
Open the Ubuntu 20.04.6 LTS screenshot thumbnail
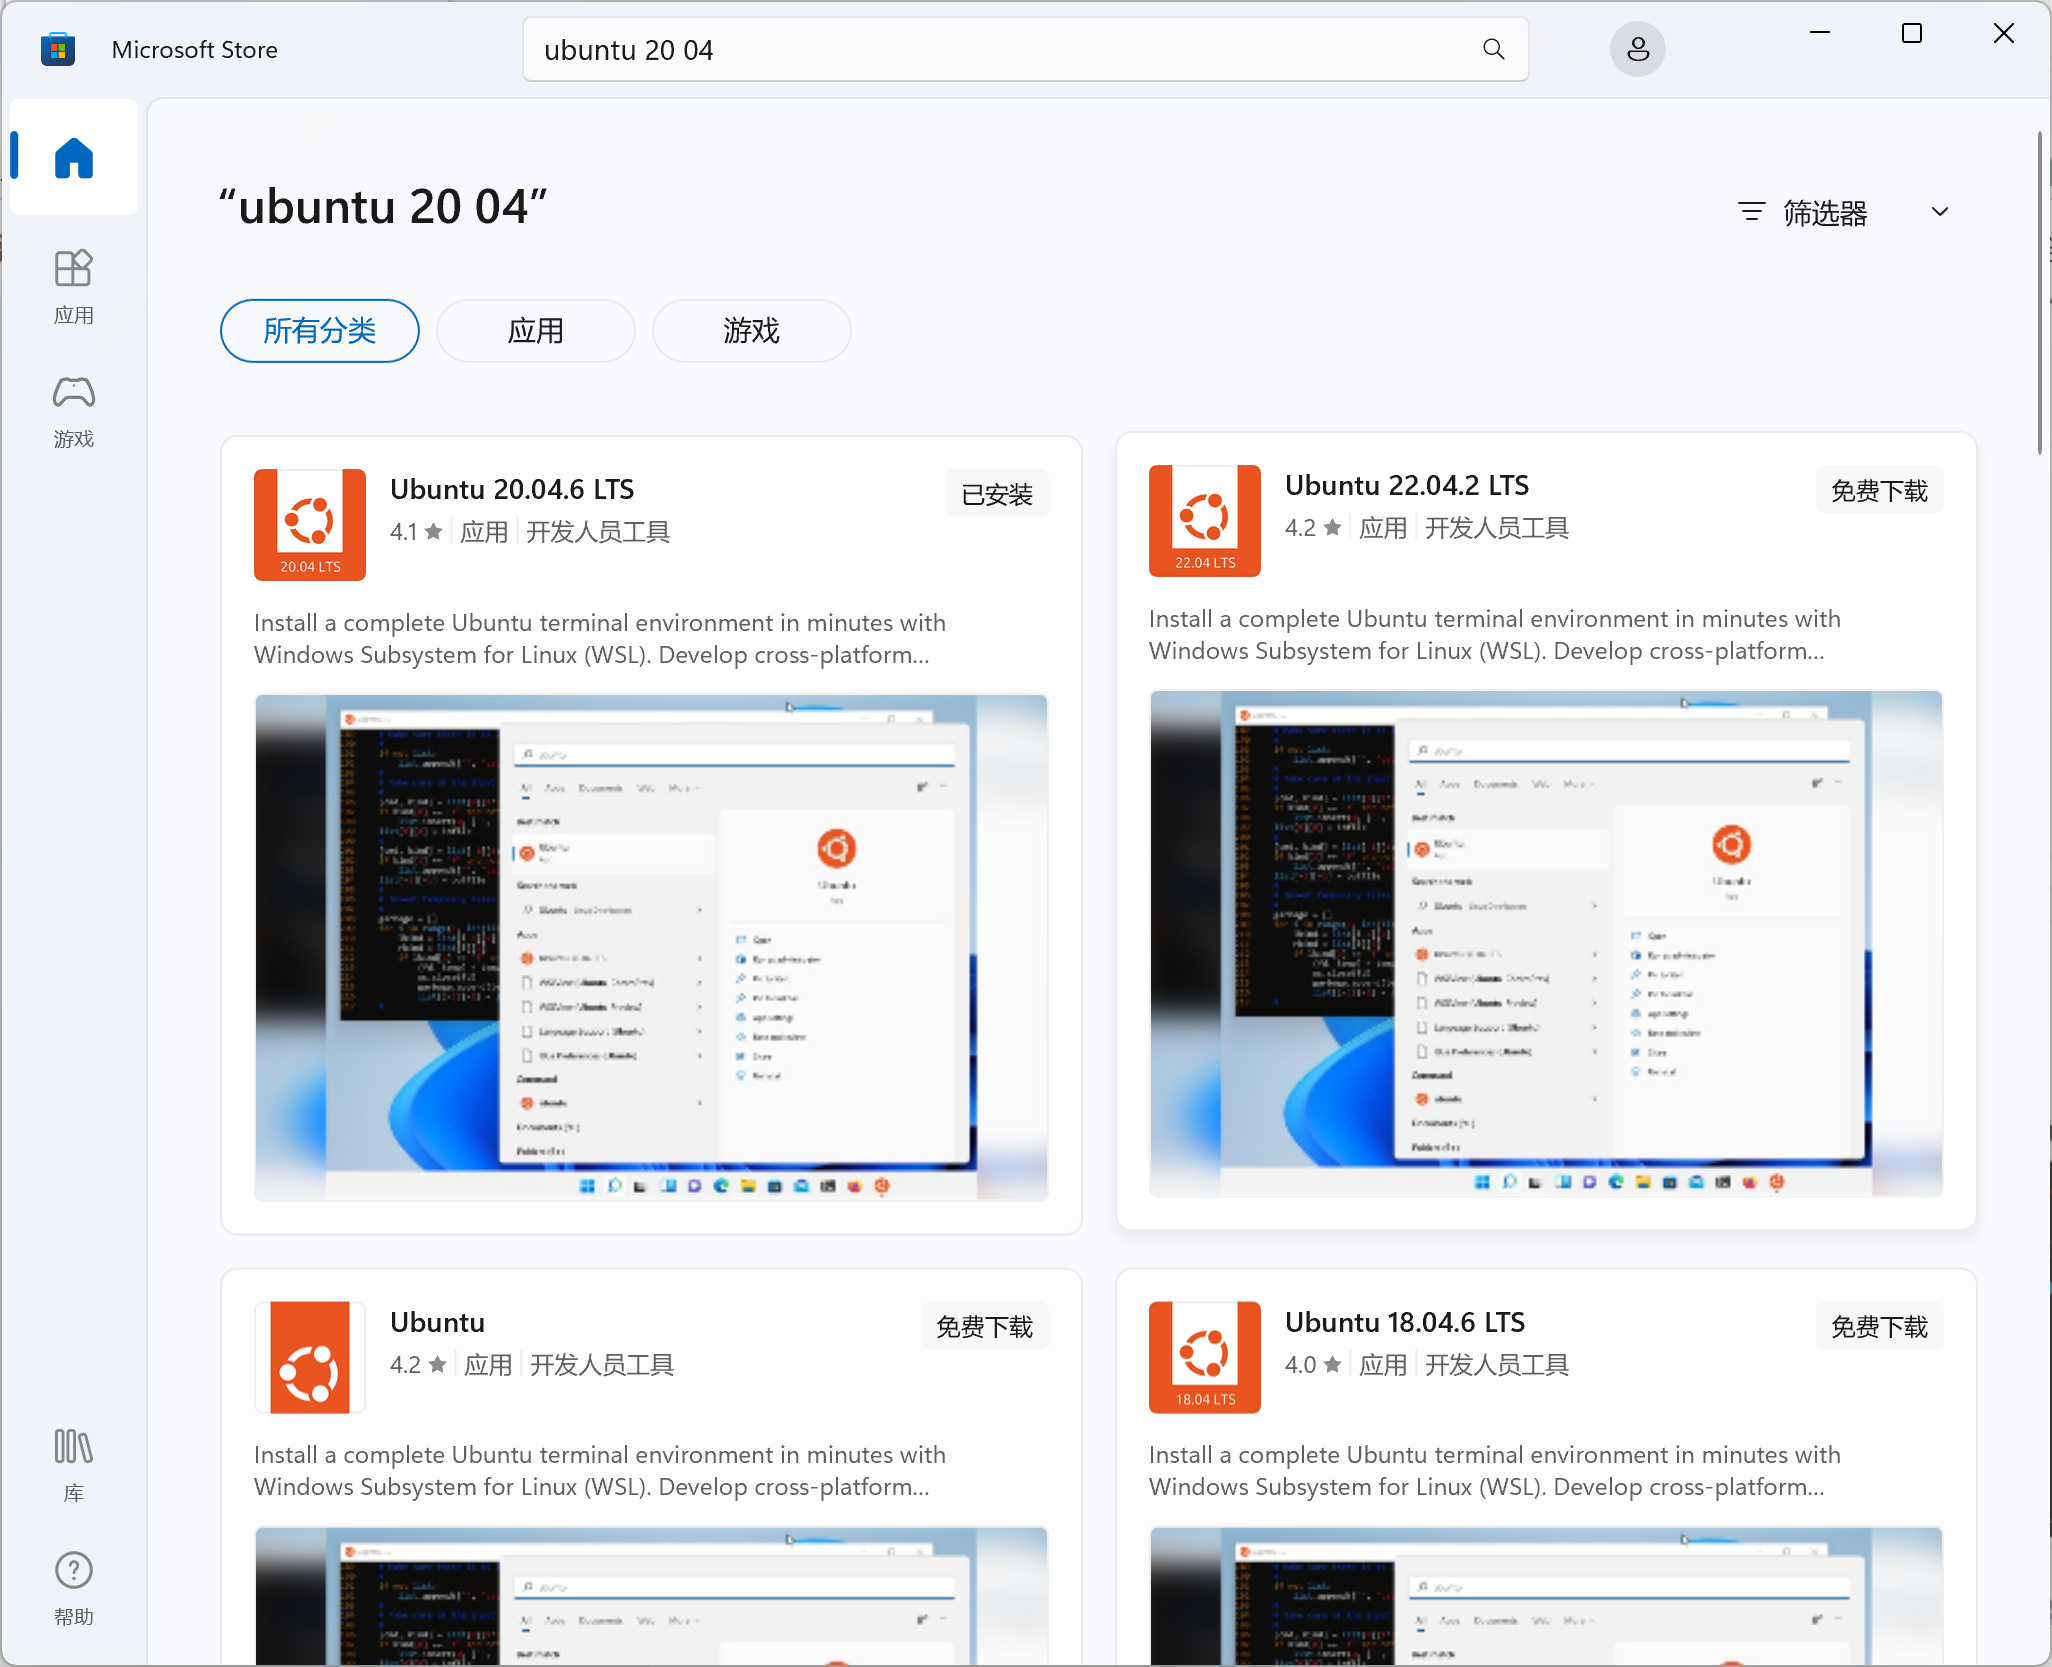tap(651, 946)
